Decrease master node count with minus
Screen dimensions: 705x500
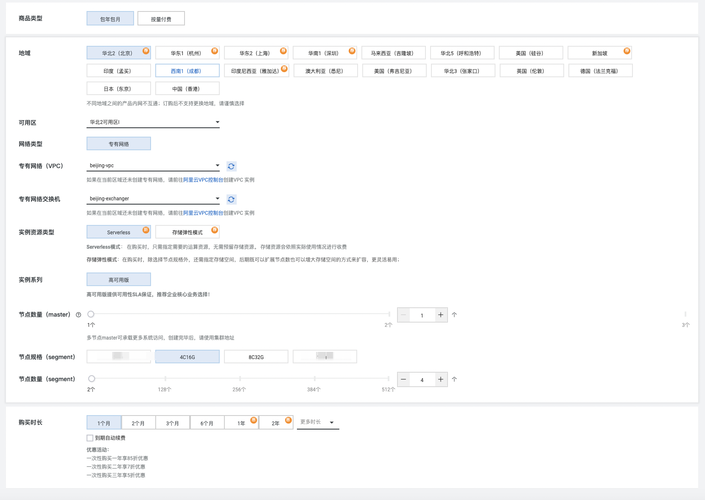403,315
